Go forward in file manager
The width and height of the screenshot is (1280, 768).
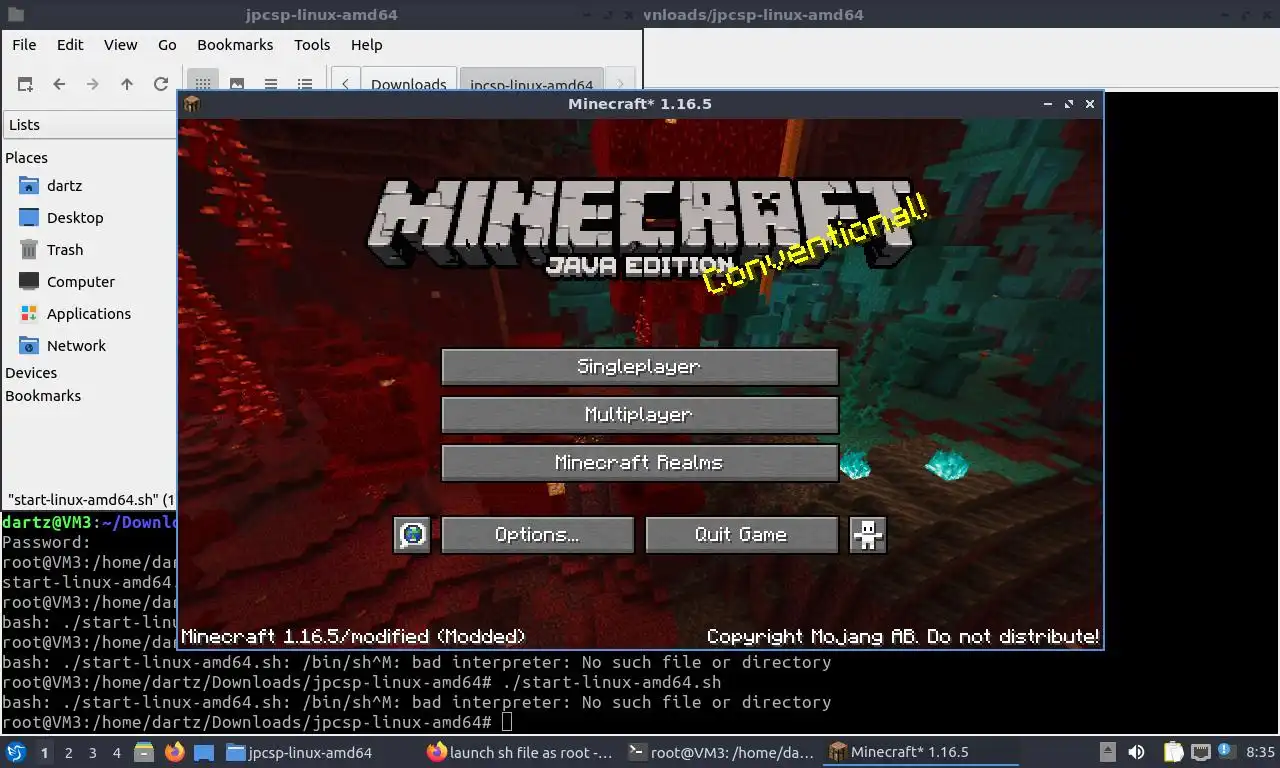[93, 85]
